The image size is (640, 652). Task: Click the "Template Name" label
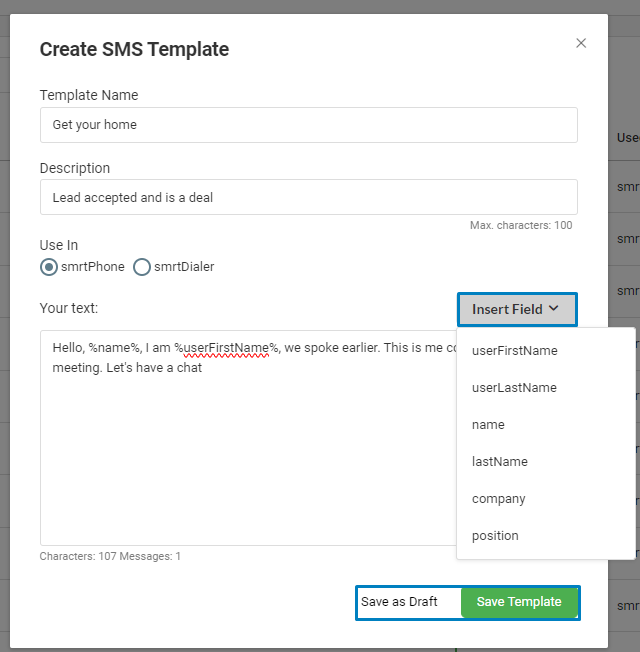[x=89, y=95]
